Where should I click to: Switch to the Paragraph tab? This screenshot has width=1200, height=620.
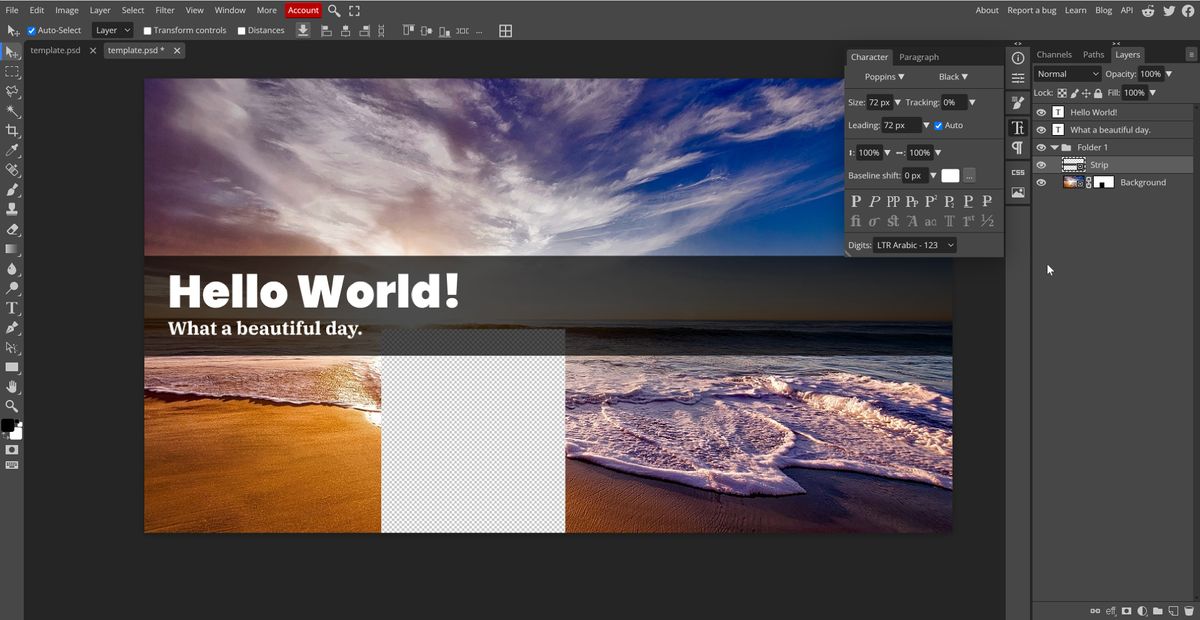tap(918, 57)
